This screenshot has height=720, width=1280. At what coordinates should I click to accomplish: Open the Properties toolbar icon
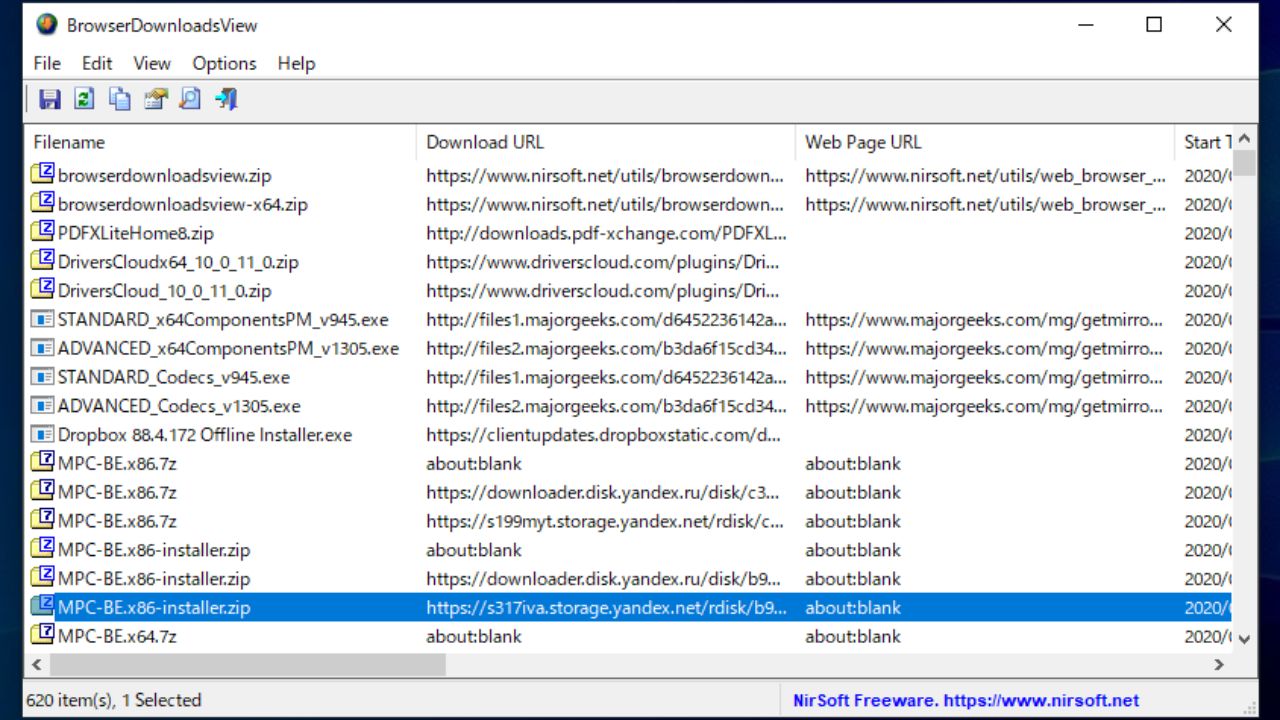pyautogui.click(x=155, y=99)
